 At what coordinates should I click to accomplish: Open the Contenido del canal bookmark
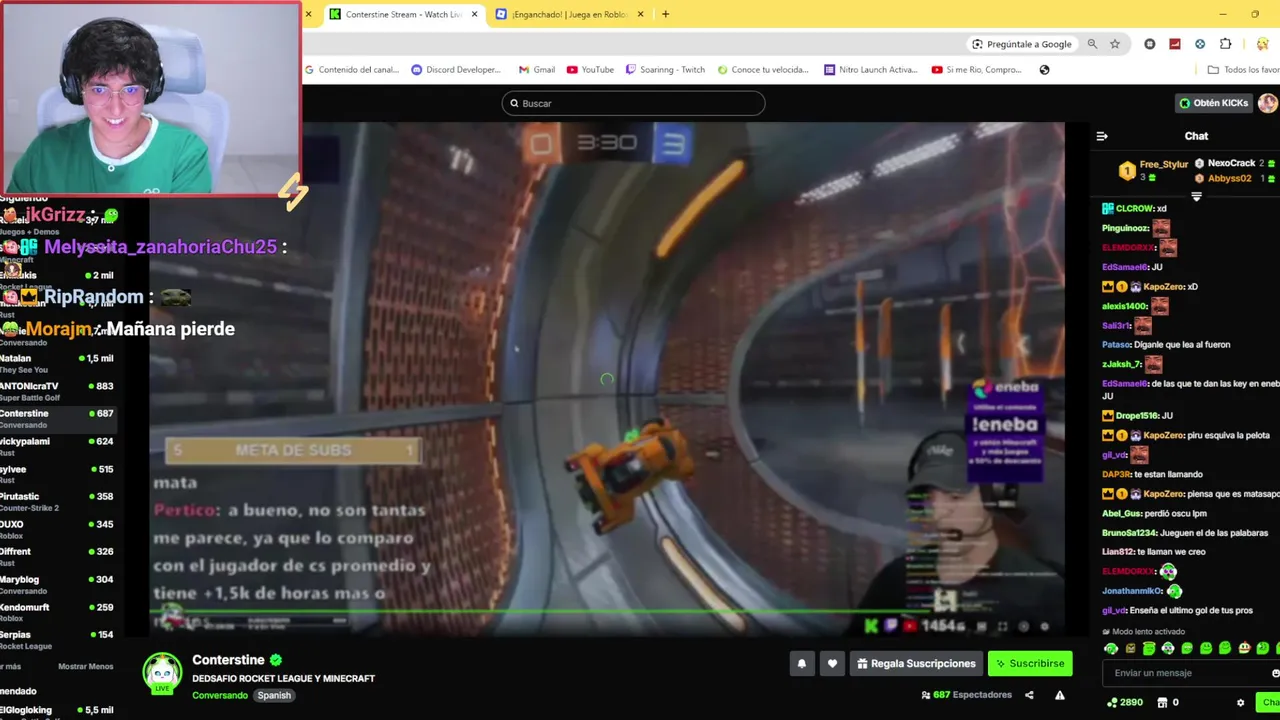point(351,70)
